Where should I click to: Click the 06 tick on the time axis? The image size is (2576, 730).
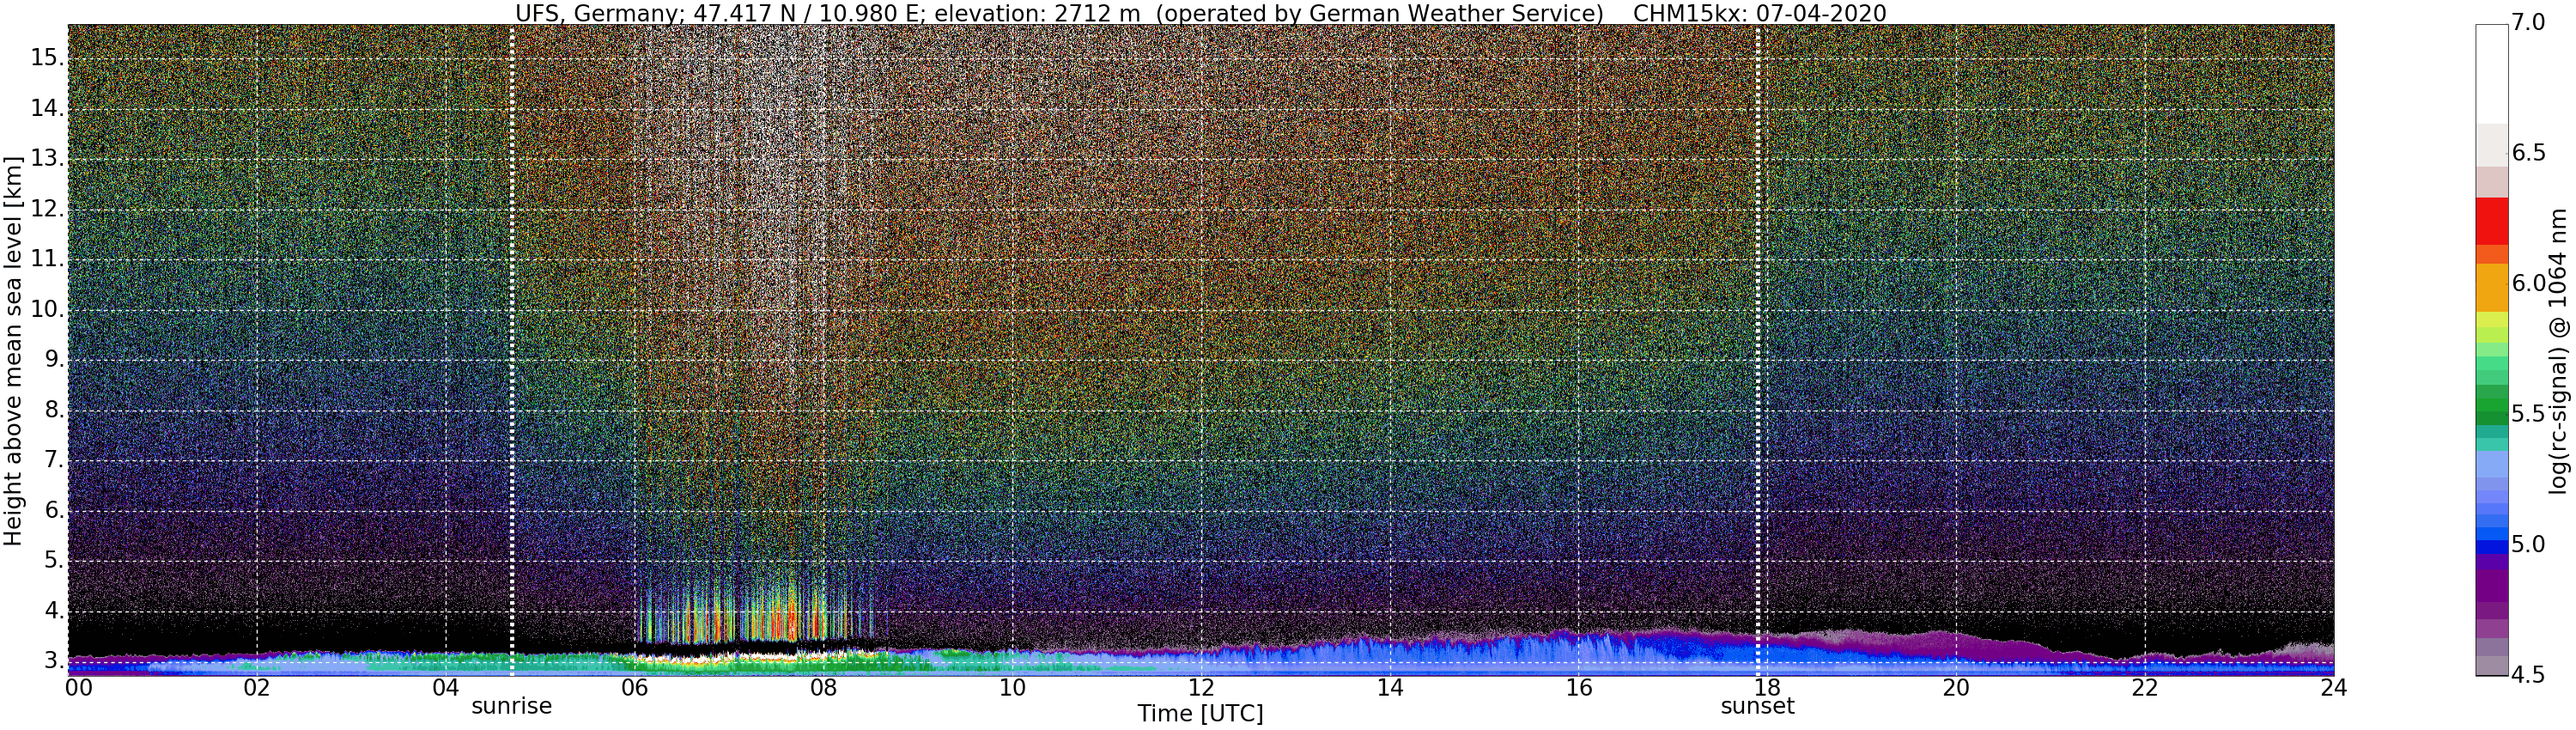[634, 688]
